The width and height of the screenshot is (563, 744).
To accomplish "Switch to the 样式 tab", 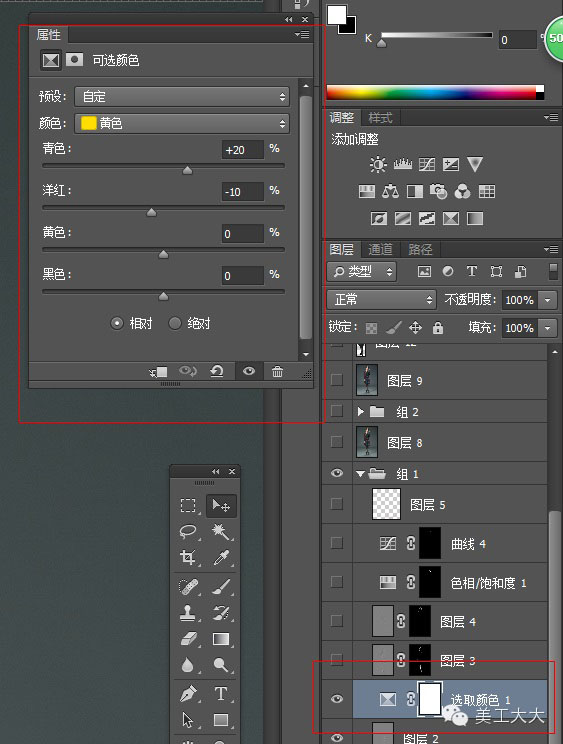I will click(x=380, y=117).
